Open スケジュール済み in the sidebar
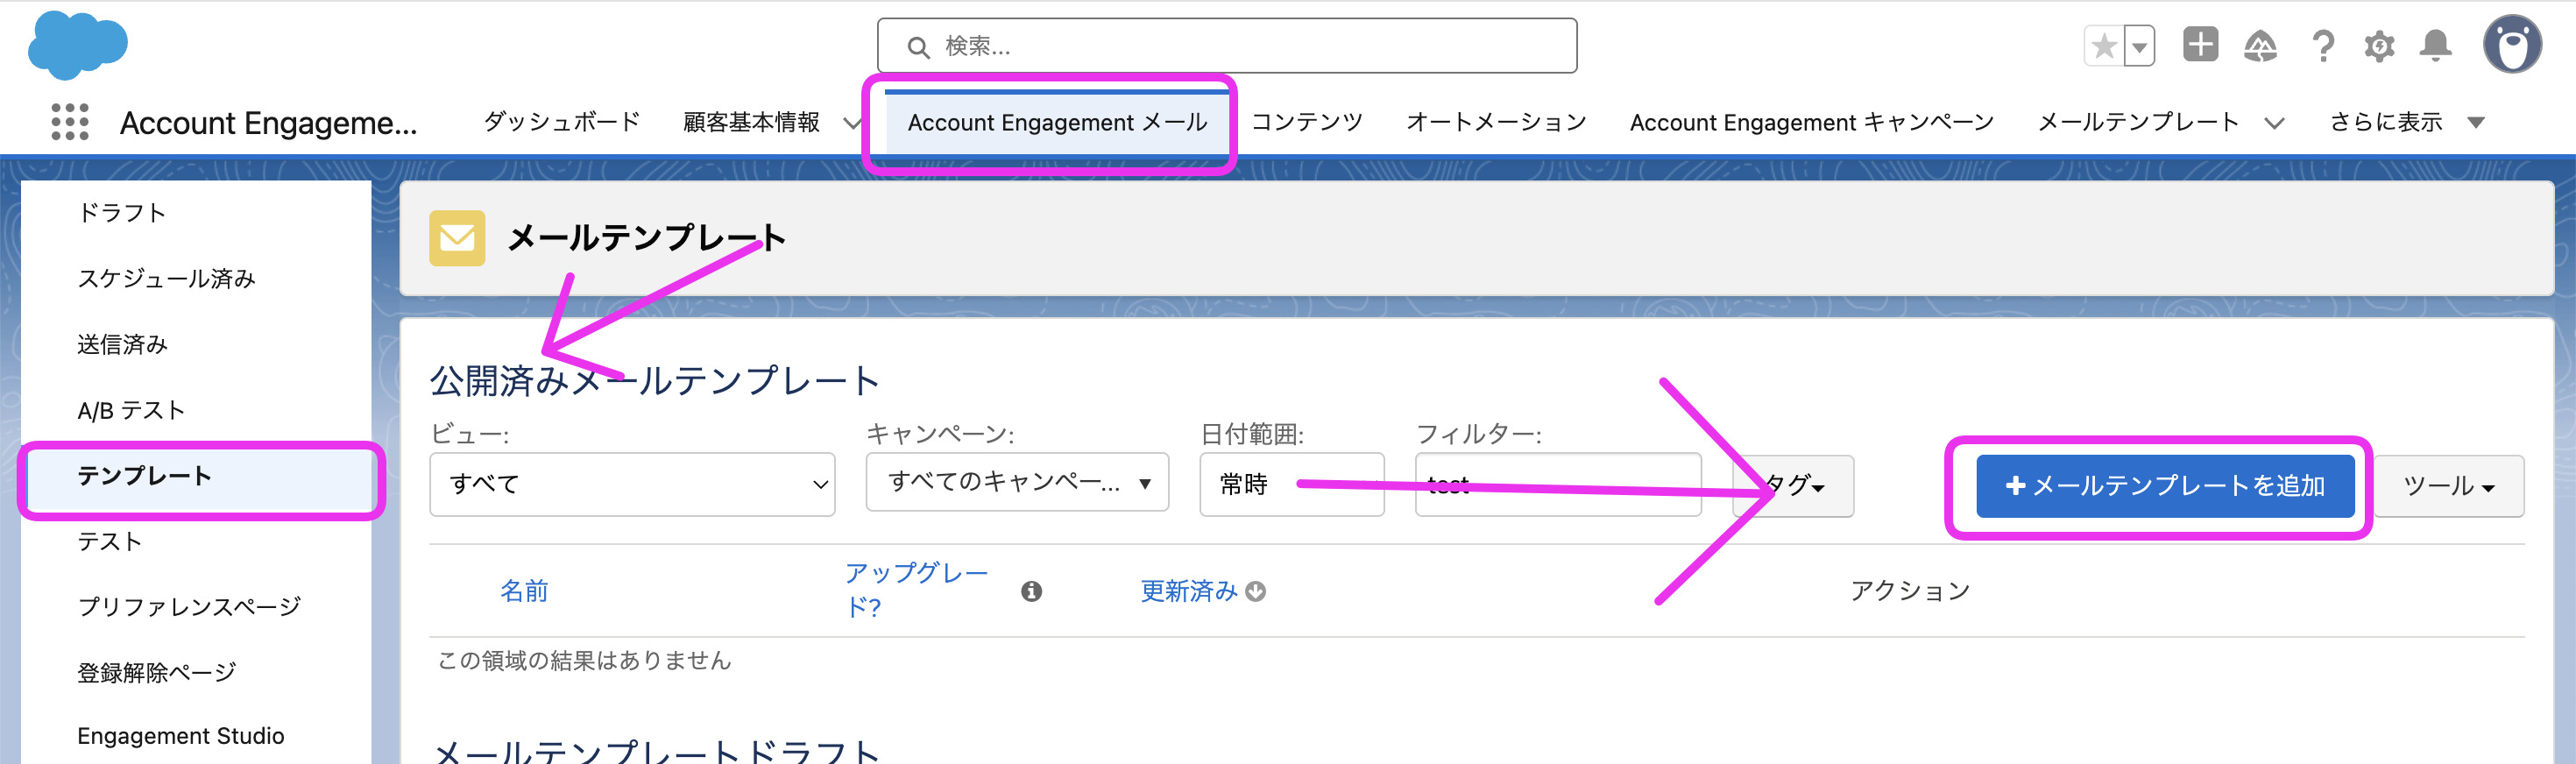The height and width of the screenshot is (764, 2576). pos(166,278)
